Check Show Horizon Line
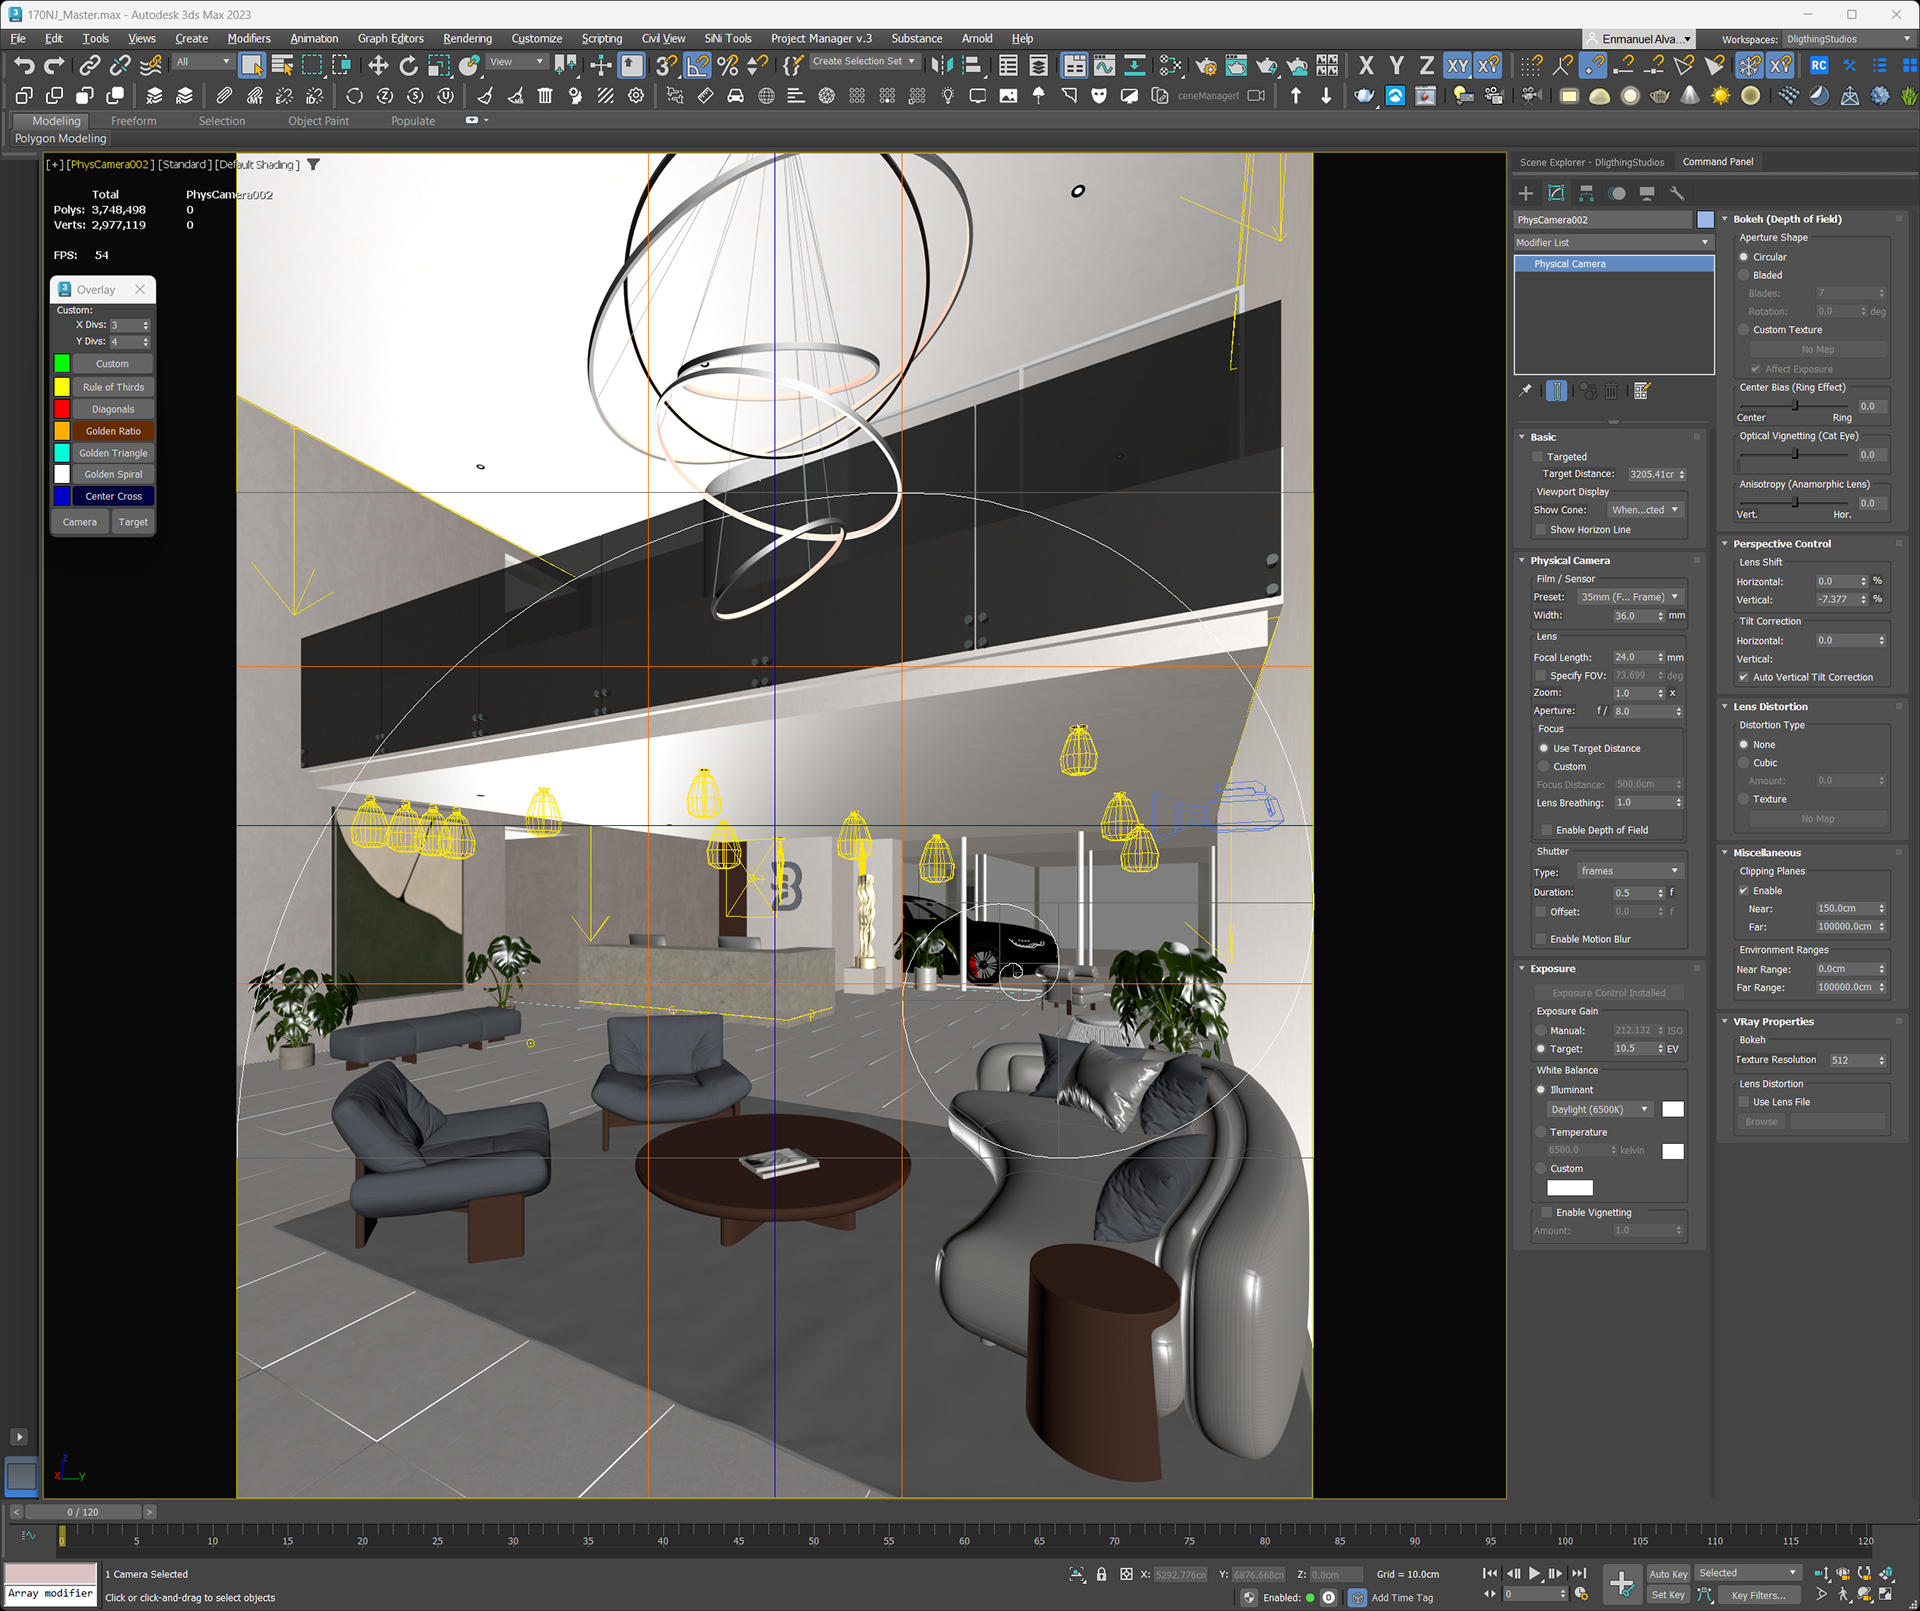1920x1611 pixels. point(1541,530)
